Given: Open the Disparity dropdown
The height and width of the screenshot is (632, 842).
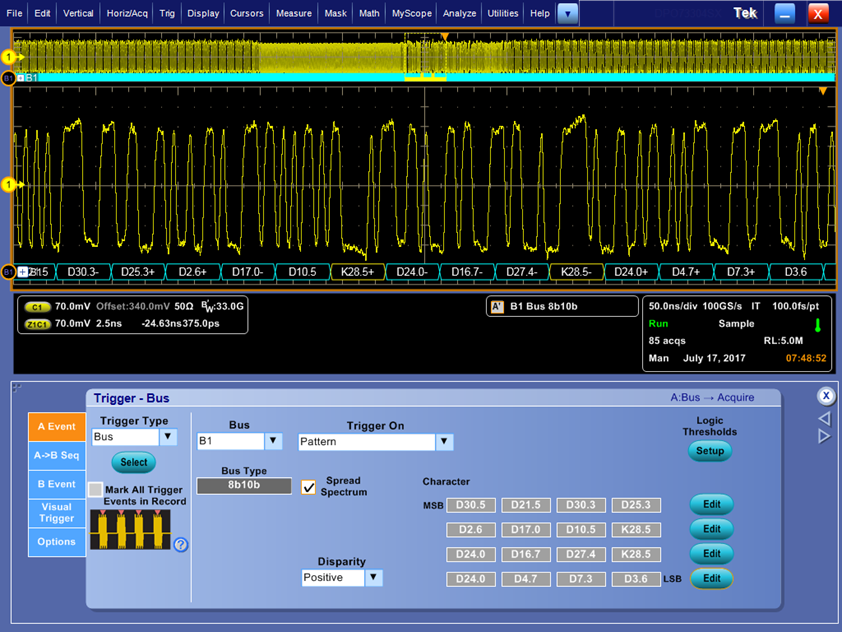Looking at the screenshot, I should pyautogui.click(x=373, y=578).
